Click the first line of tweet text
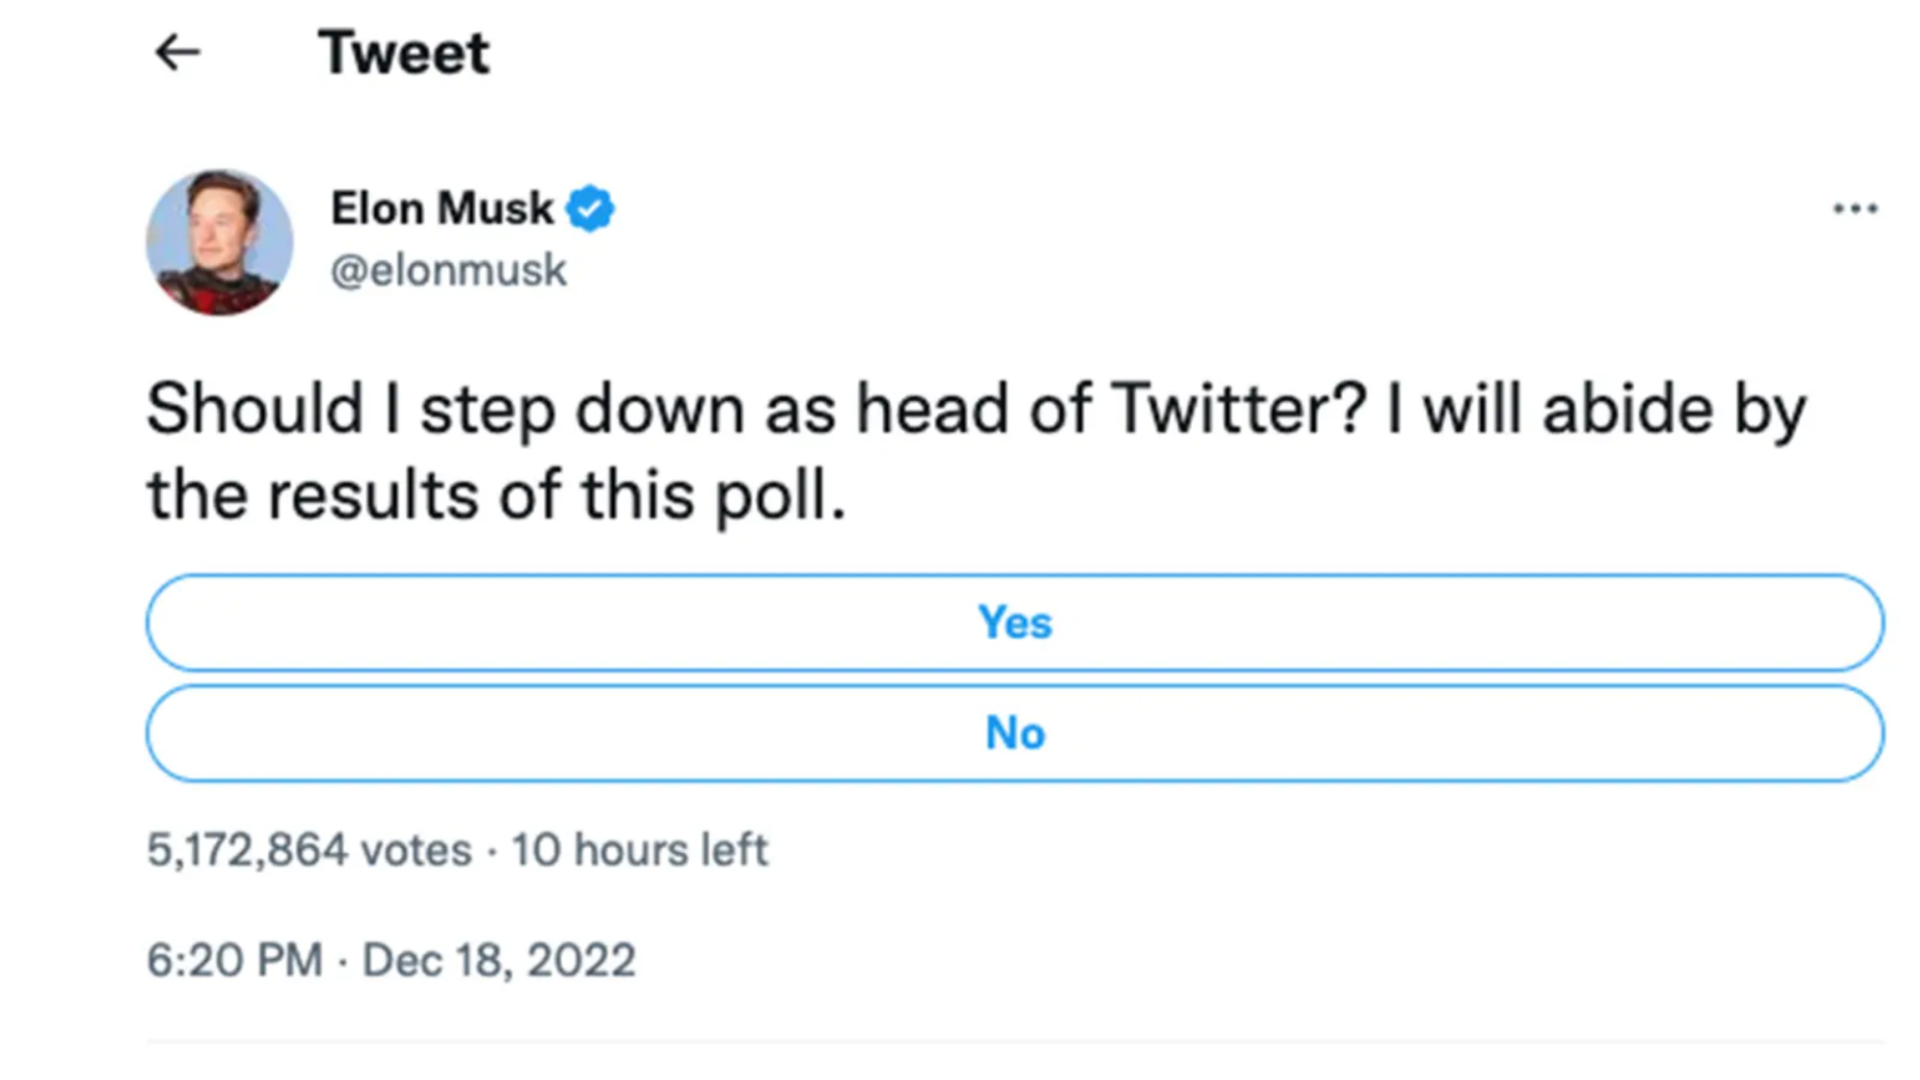The image size is (1920, 1080). (x=976, y=410)
